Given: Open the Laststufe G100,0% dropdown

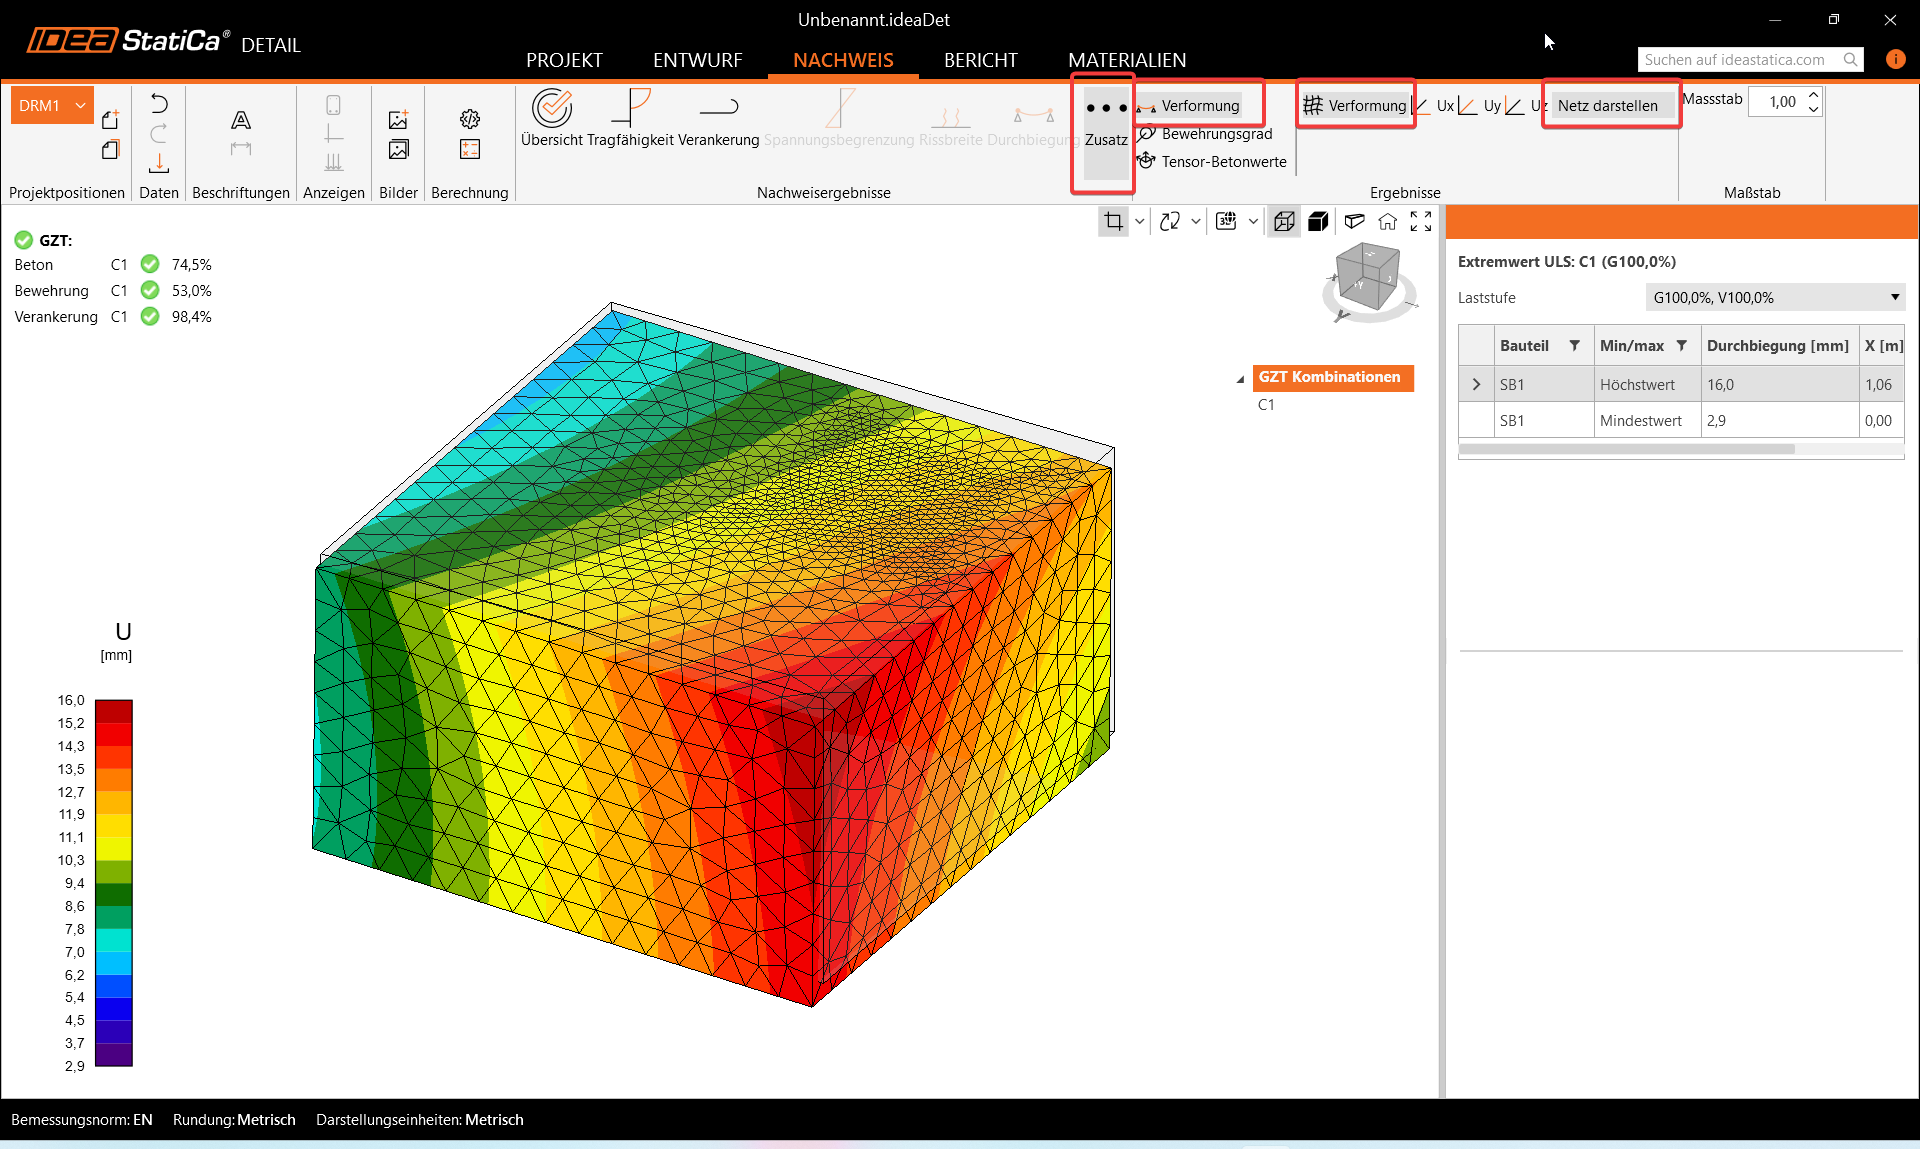Looking at the screenshot, I should (1775, 298).
